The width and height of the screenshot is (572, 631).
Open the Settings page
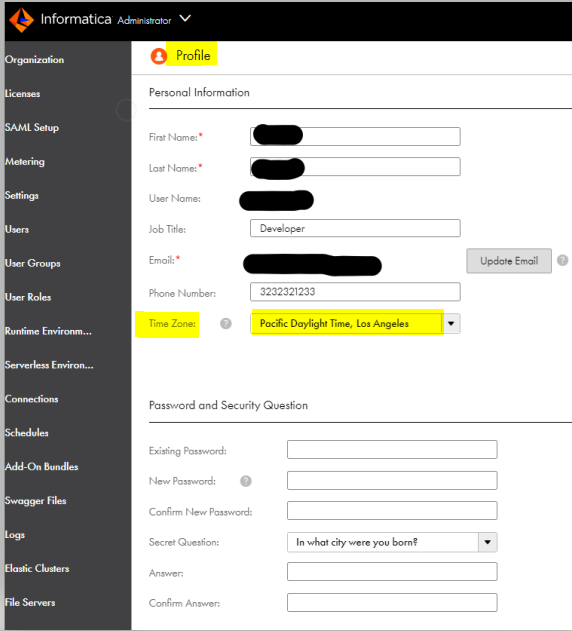(22, 196)
